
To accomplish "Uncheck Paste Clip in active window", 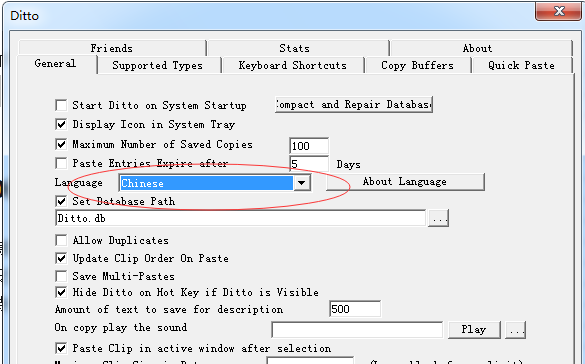I will 61,348.
